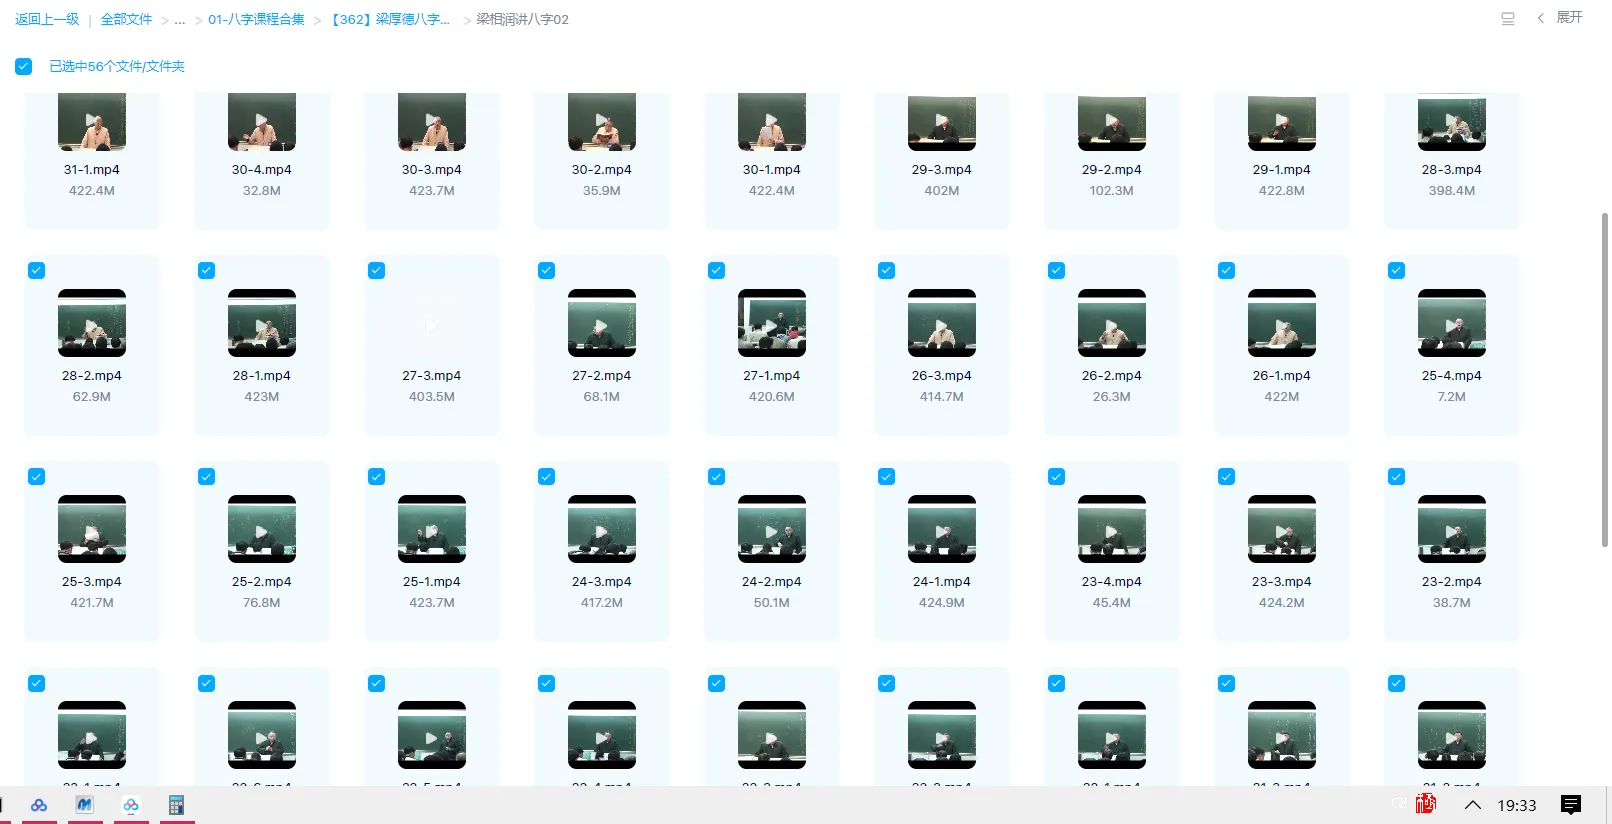Open the Calculator taskbar icon
1612x824 pixels.
177,805
